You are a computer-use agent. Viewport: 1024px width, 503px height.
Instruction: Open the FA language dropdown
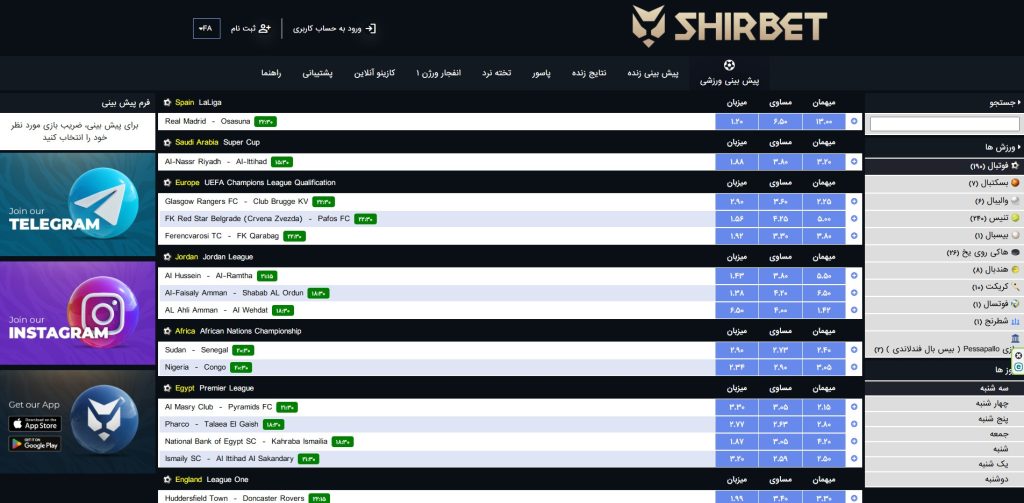coord(206,28)
